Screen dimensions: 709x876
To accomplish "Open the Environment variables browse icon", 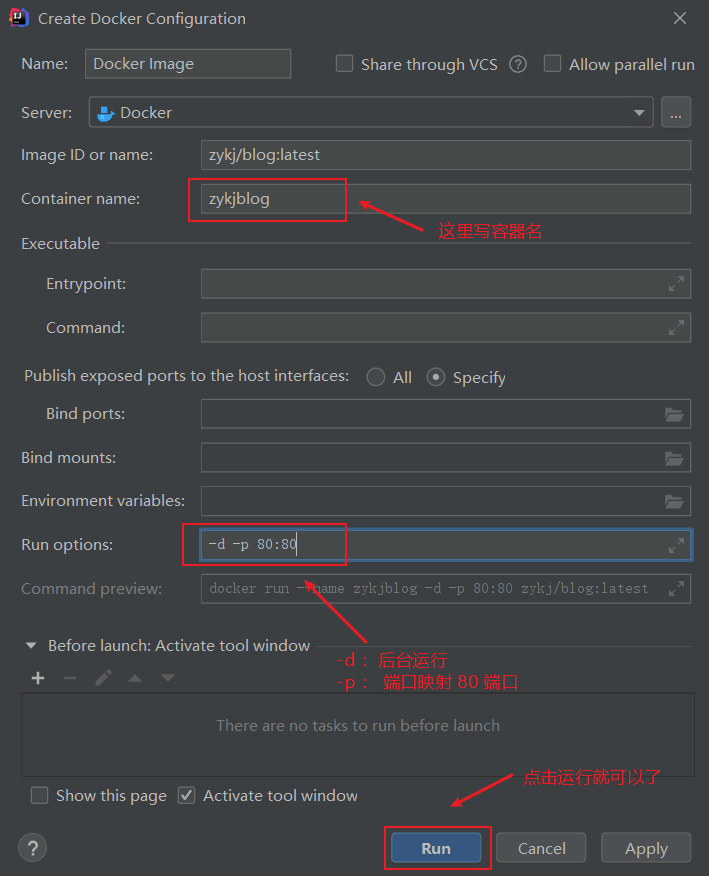I will 674,502.
